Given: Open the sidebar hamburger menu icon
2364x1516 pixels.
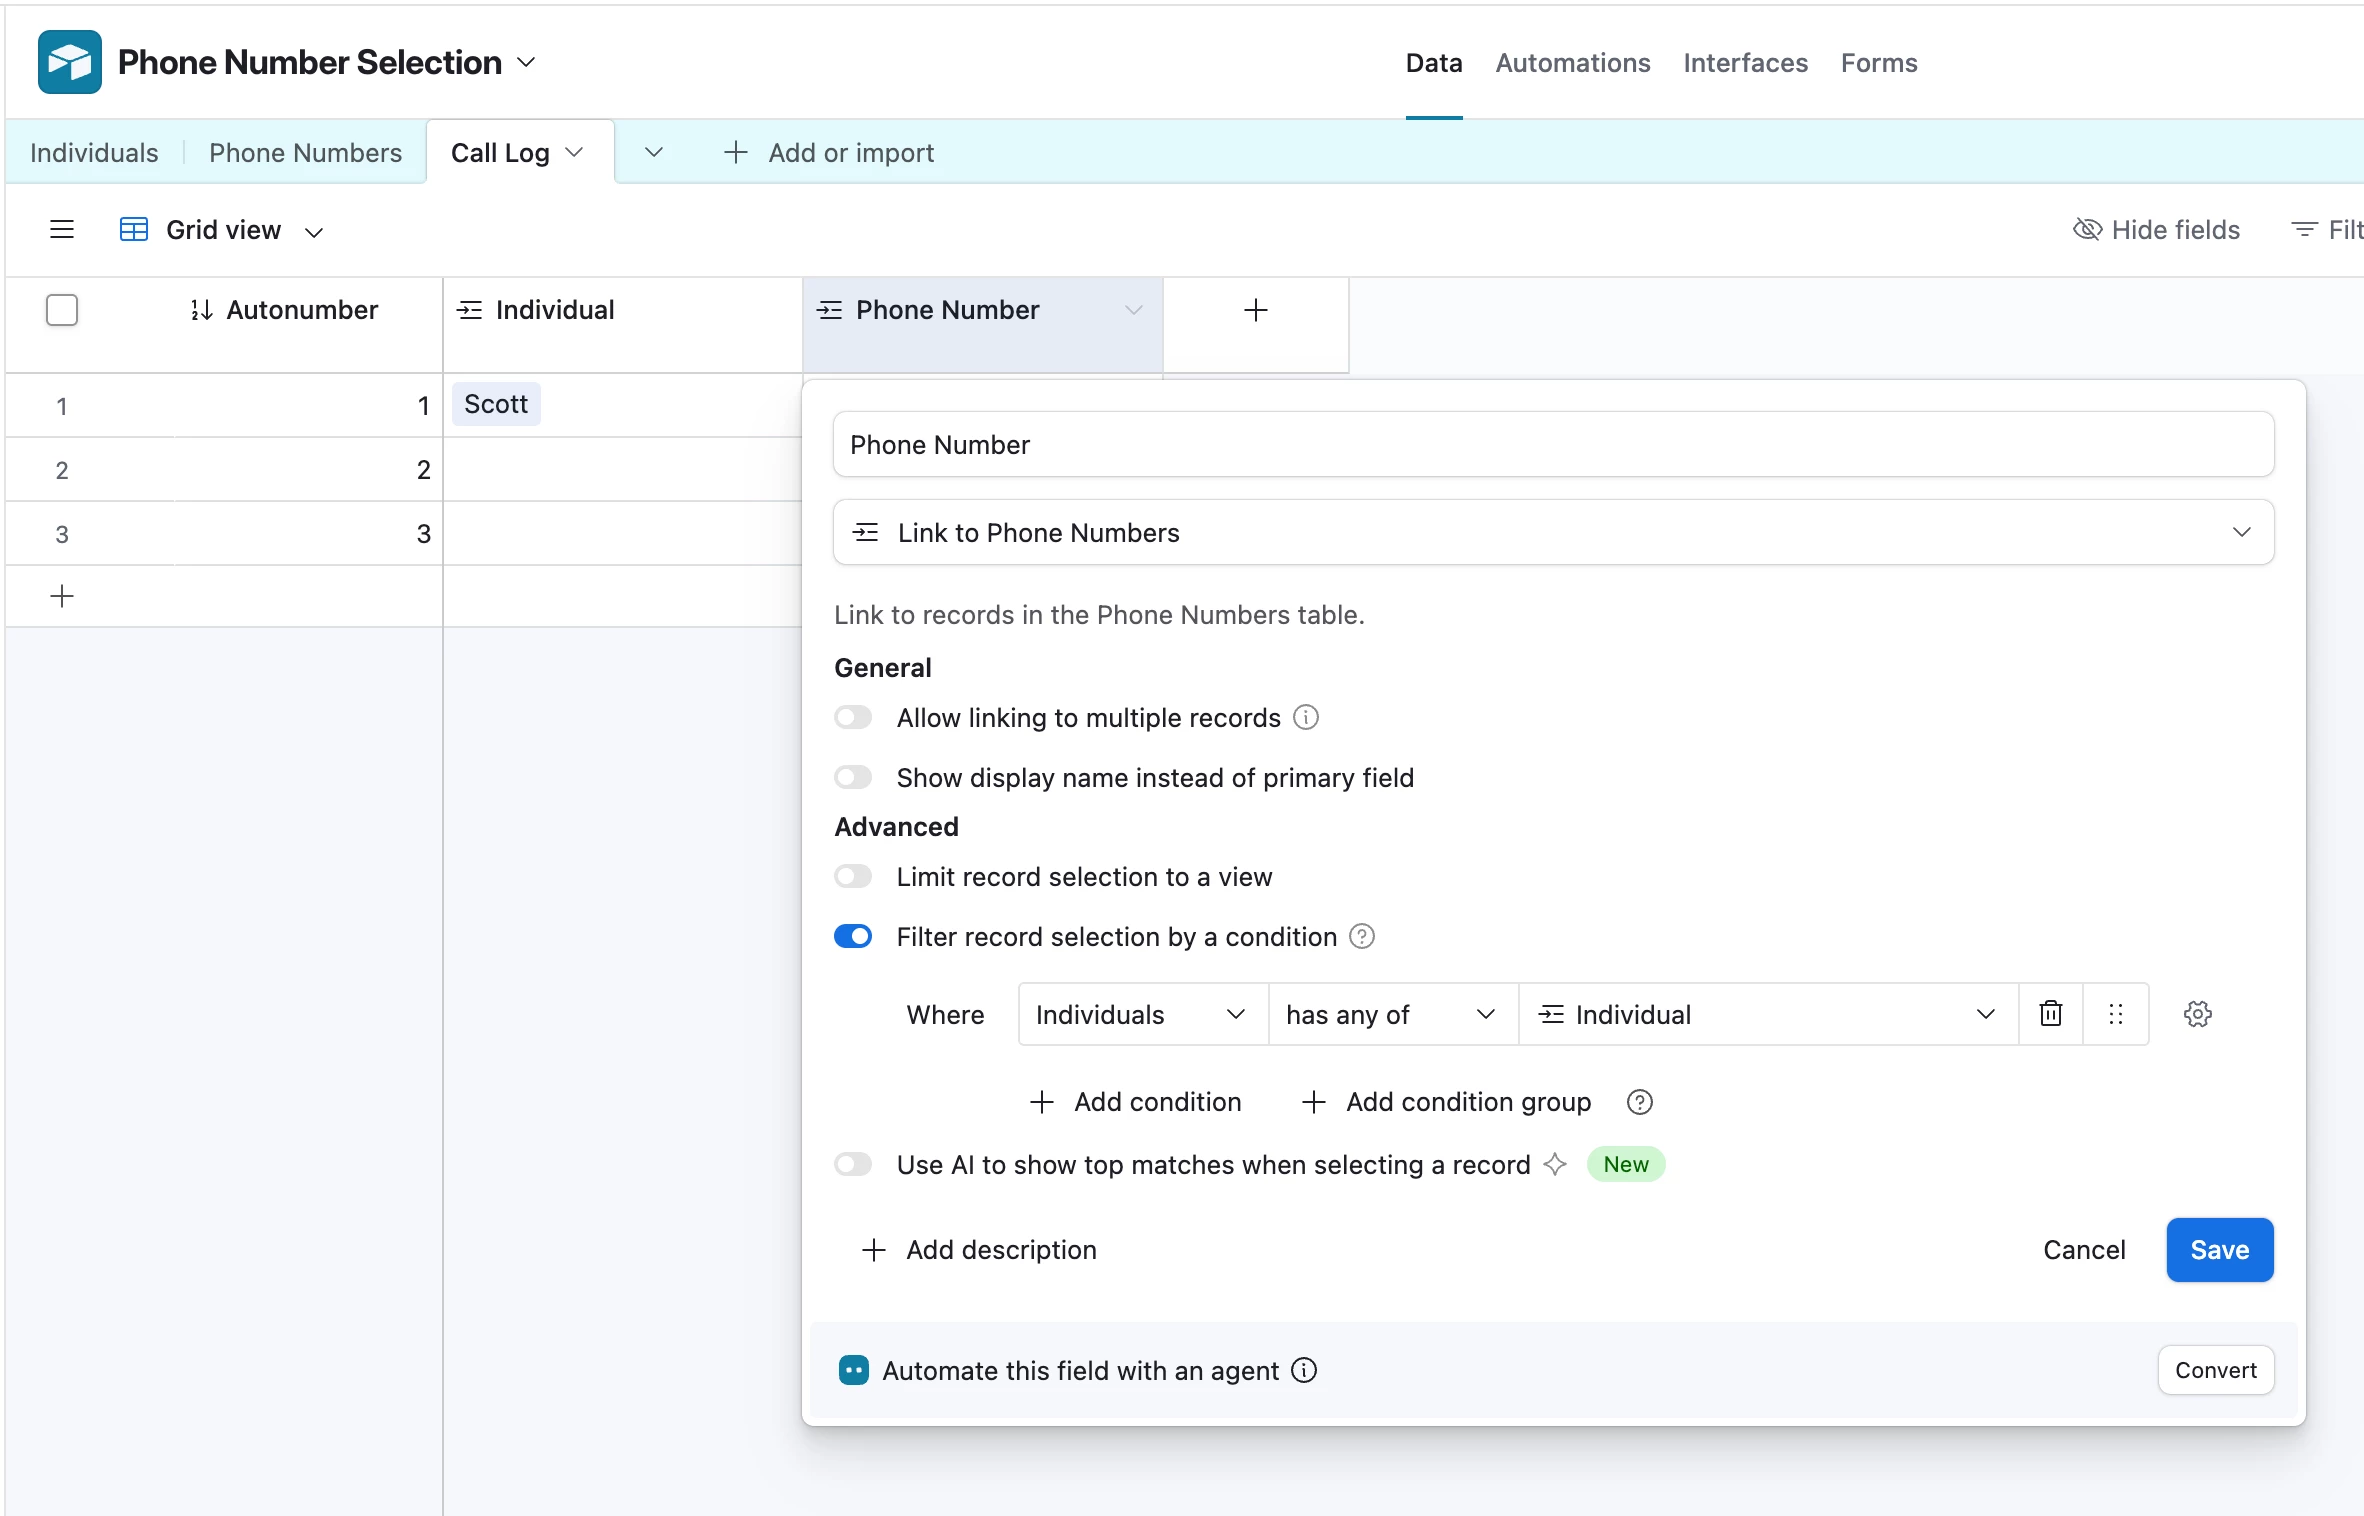Looking at the screenshot, I should pyautogui.click(x=62, y=230).
